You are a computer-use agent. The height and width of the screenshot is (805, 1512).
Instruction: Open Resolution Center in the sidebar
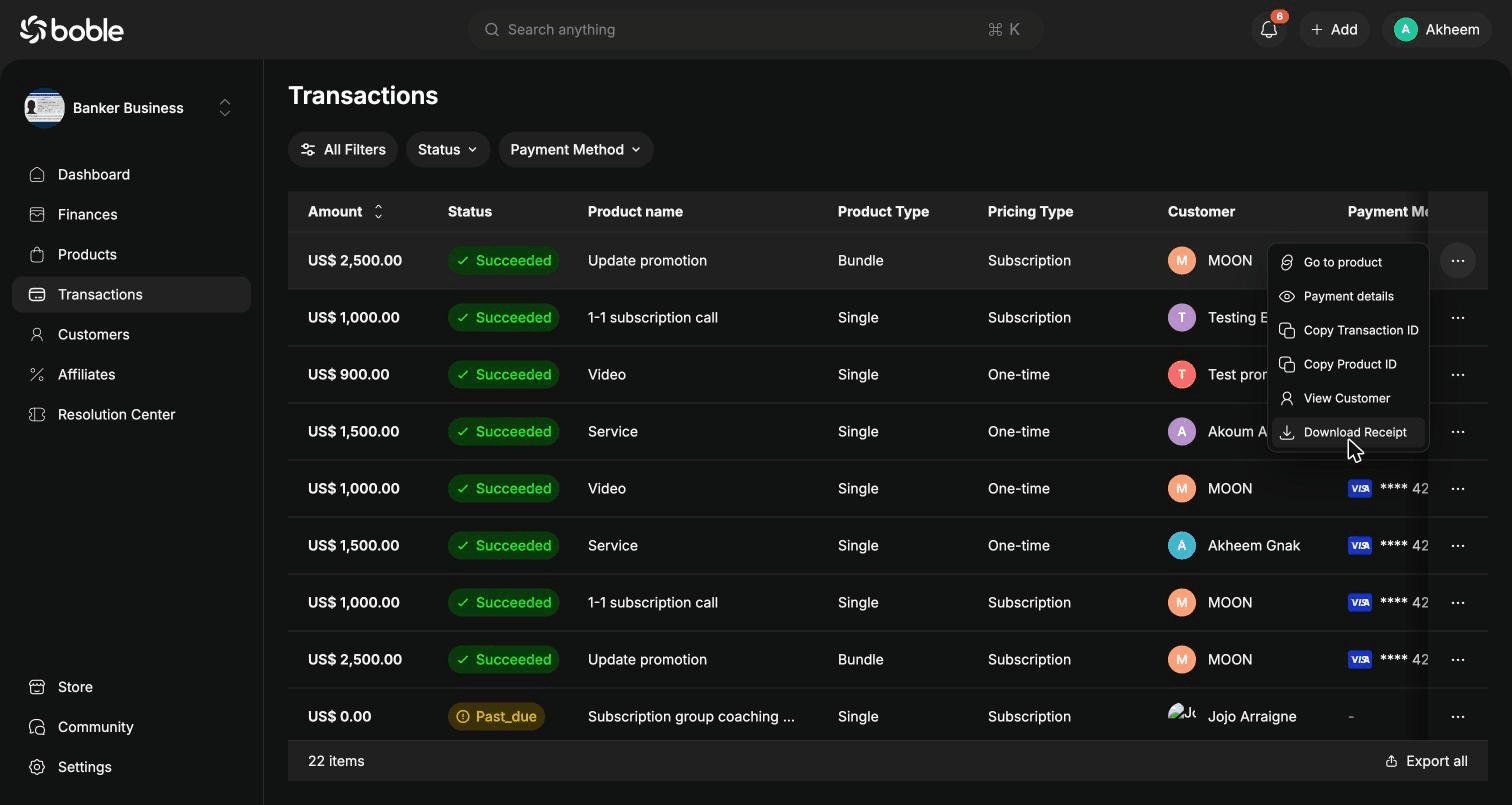(131, 414)
